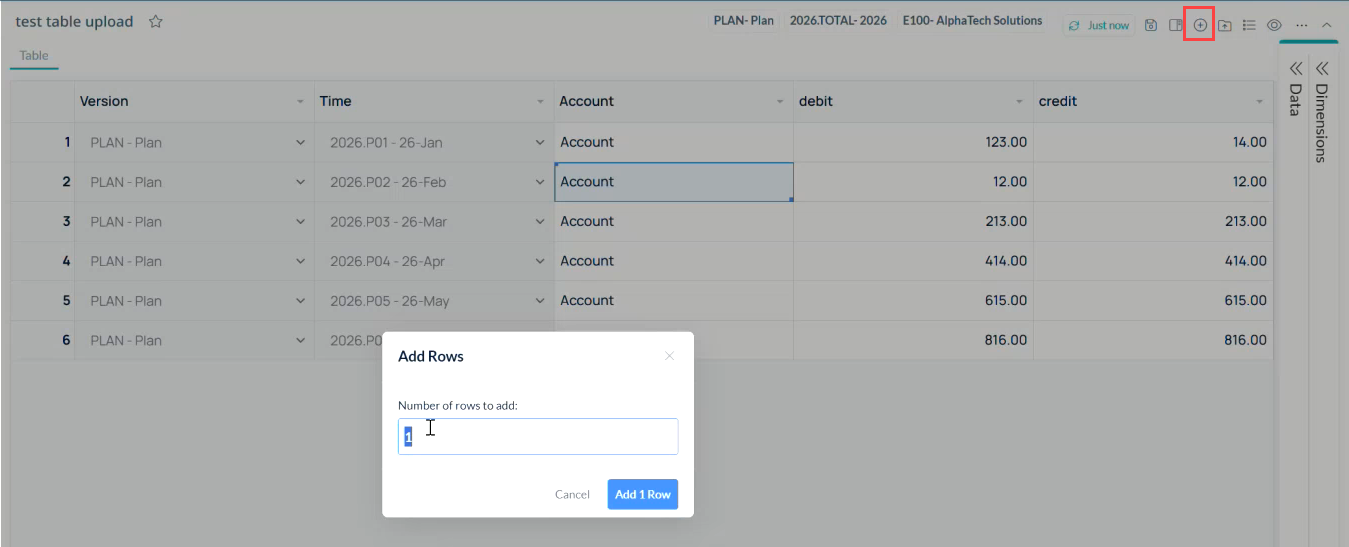Open Version dropdown in row 4
This screenshot has width=1349, height=547.
[x=301, y=261]
